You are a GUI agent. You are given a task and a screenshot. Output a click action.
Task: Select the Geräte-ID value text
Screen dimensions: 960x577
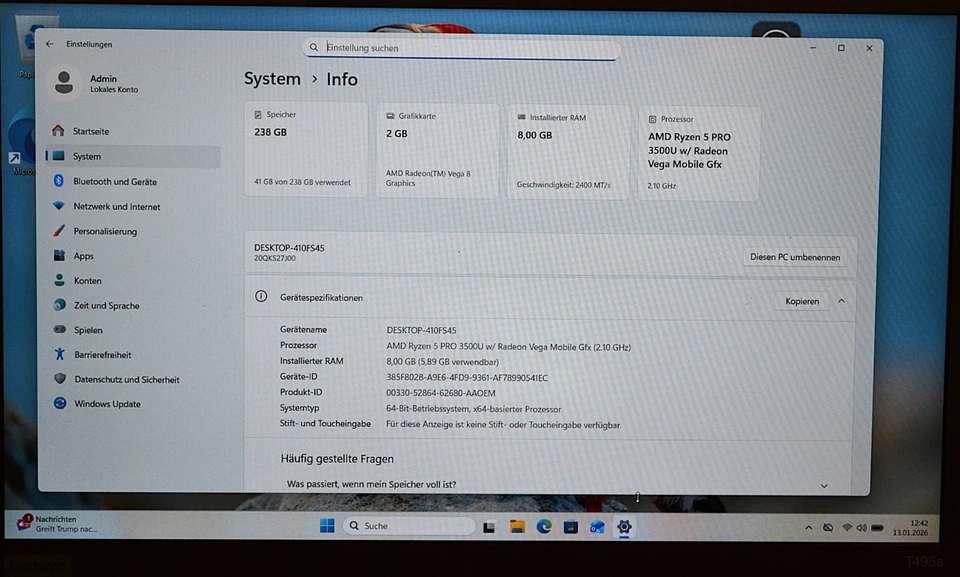tap(467, 378)
